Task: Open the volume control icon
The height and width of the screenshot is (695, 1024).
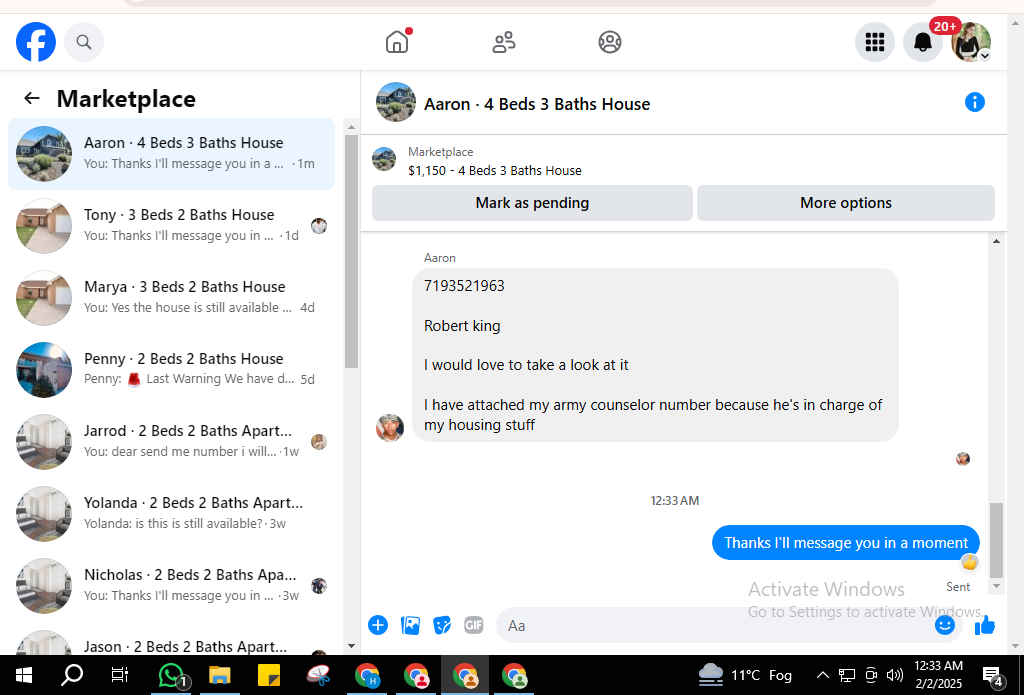Action: pos(895,675)
